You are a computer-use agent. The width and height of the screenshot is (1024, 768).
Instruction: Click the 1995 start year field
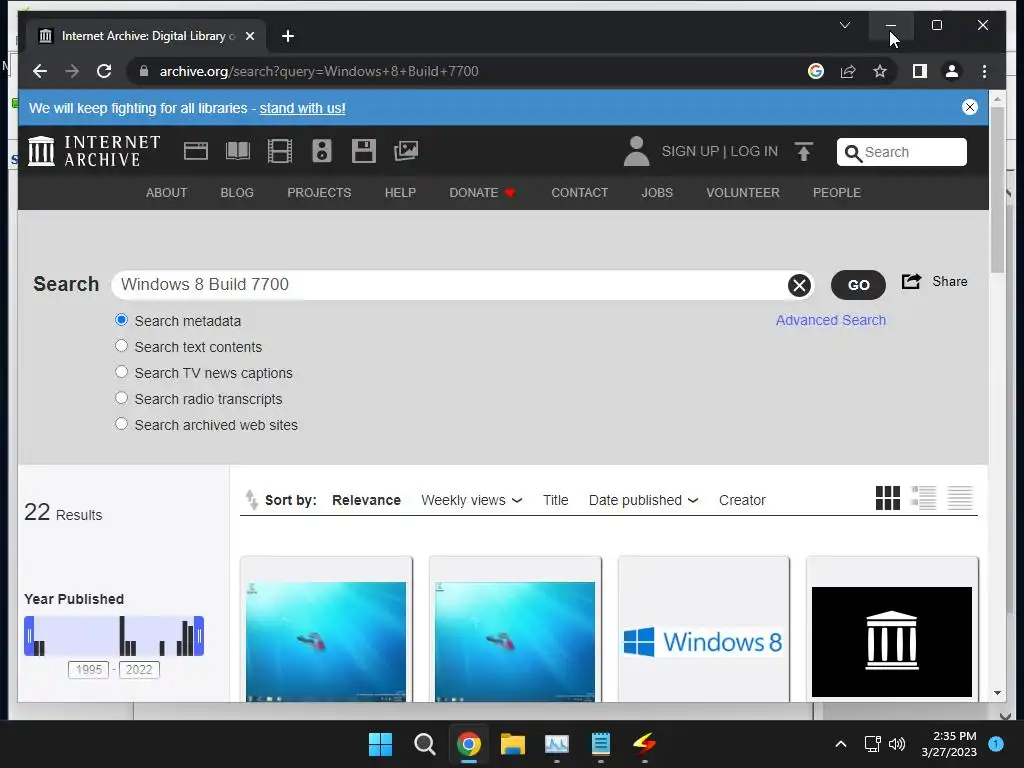(89, 669)
